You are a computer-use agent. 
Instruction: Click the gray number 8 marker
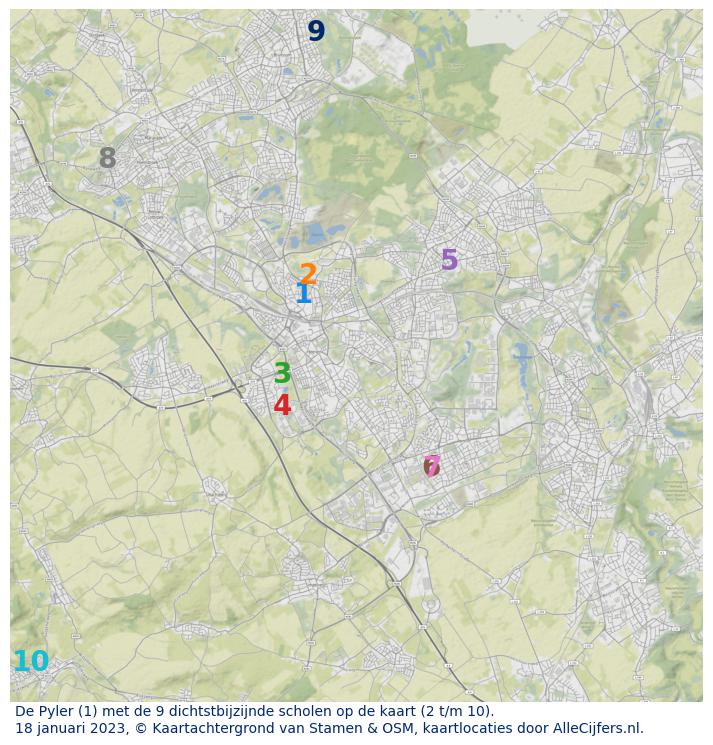107,159
